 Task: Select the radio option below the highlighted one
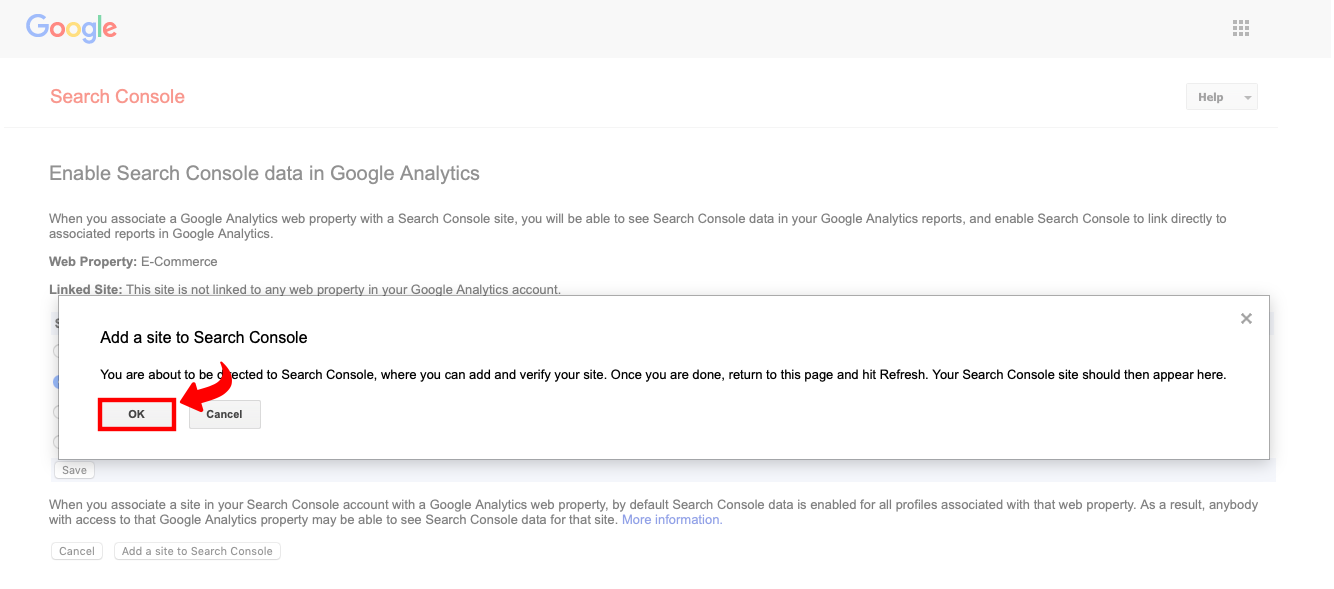[58, 412]
